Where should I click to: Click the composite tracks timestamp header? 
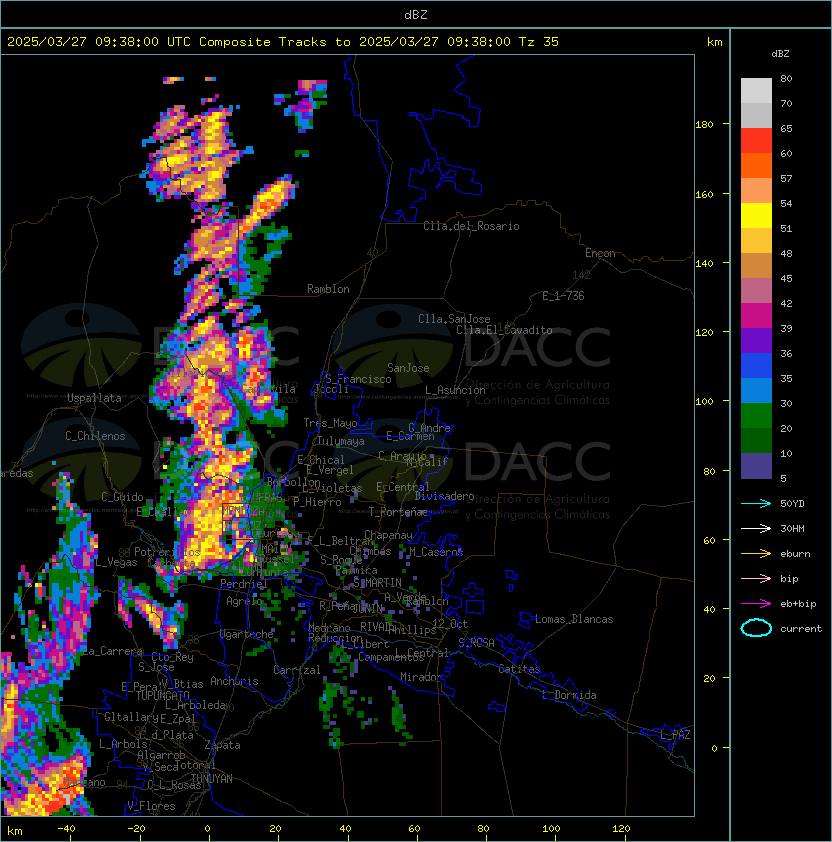(283, 42)
